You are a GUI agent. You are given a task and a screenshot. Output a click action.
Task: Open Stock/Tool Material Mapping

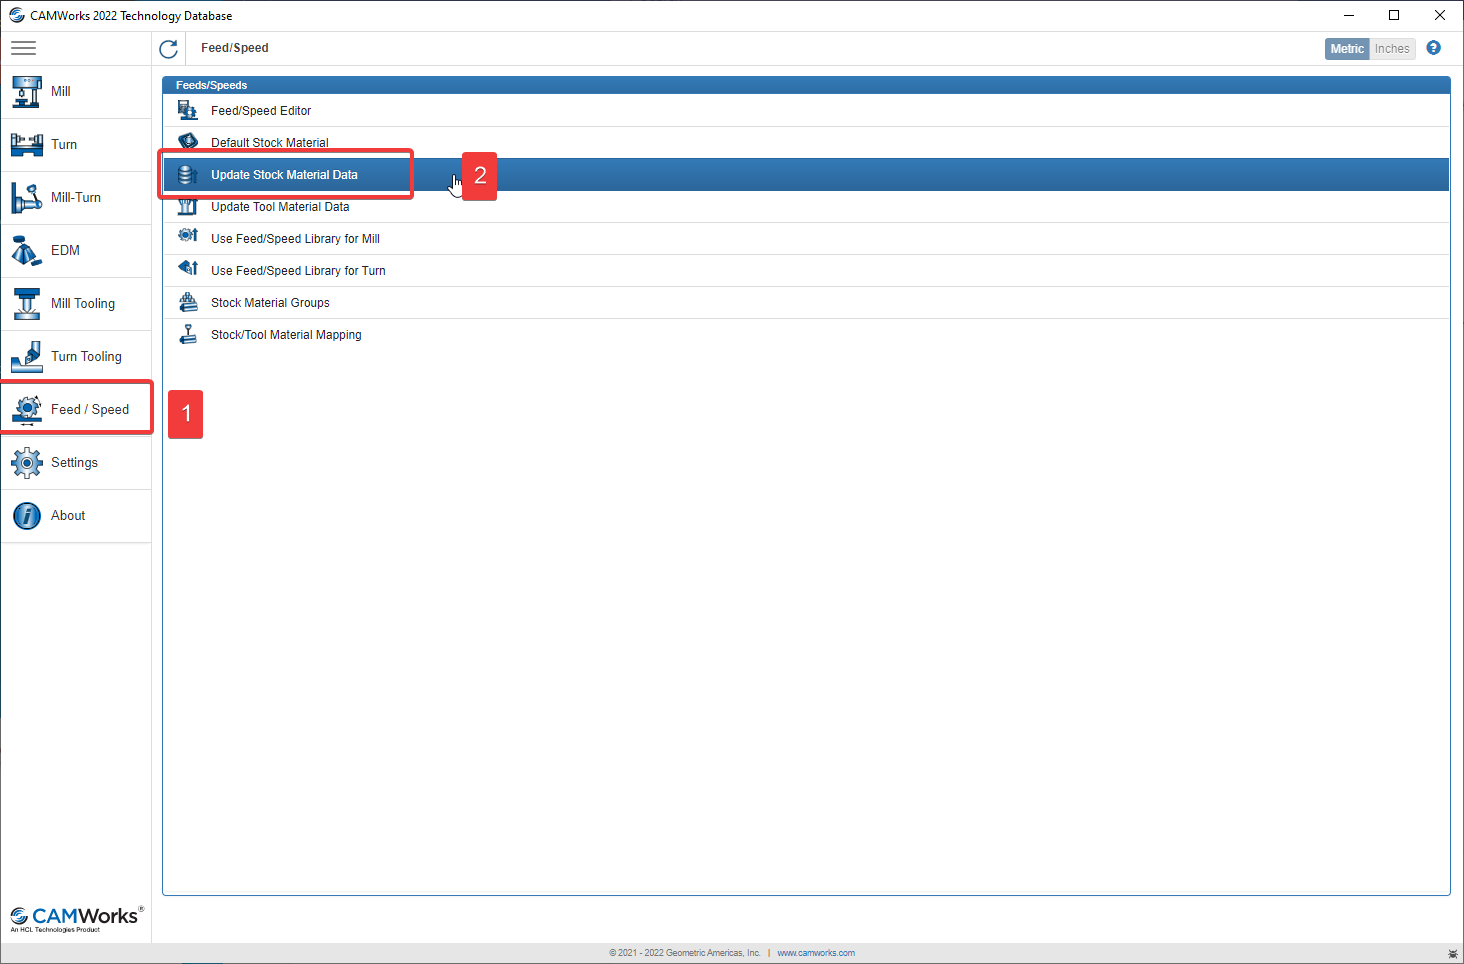(806, 335)
